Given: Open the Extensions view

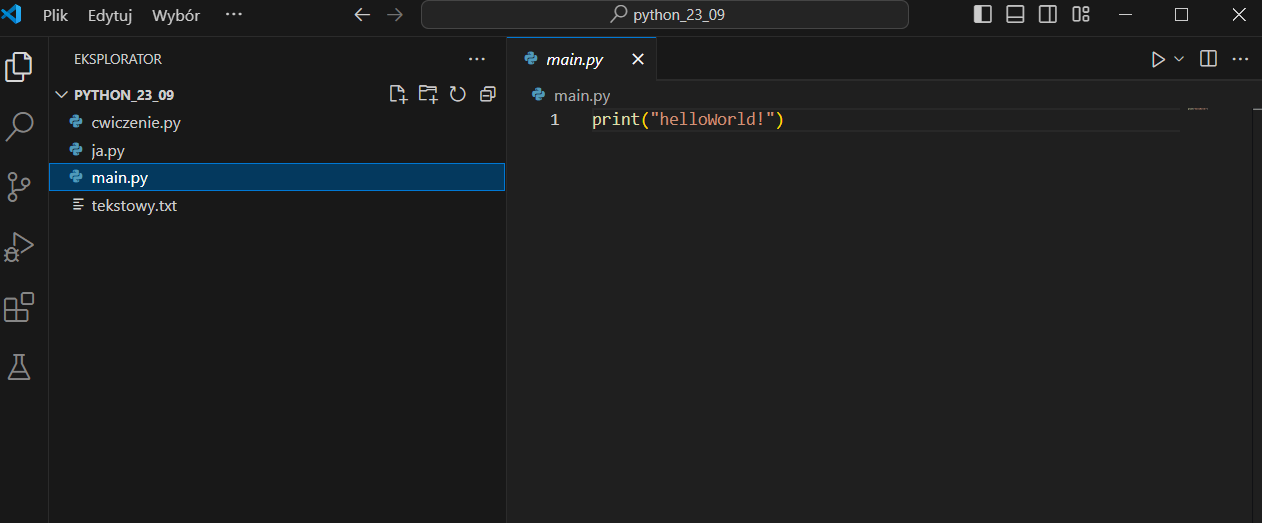Looking at the screenshot, I should pyautogui.click(x=20, y=307).
